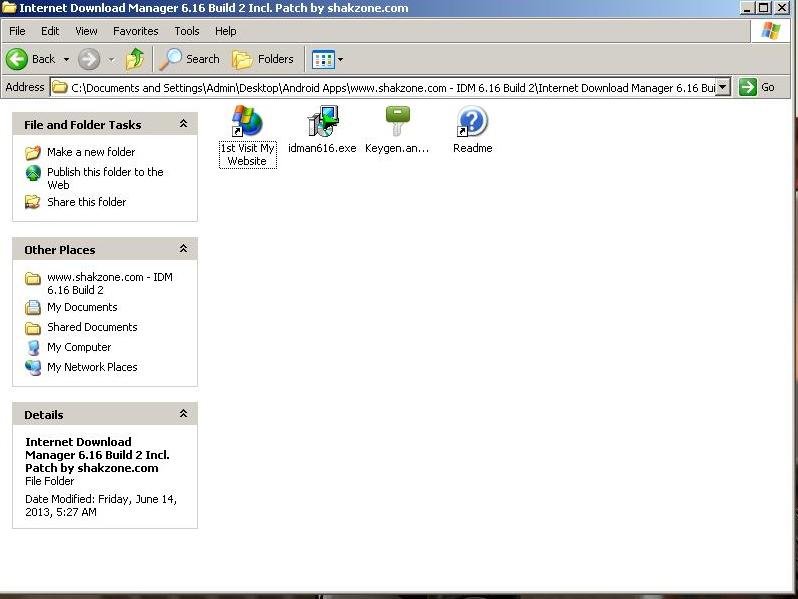The image size is (798, 599).
Task: Open the Help menu
Action: point(225,31)
